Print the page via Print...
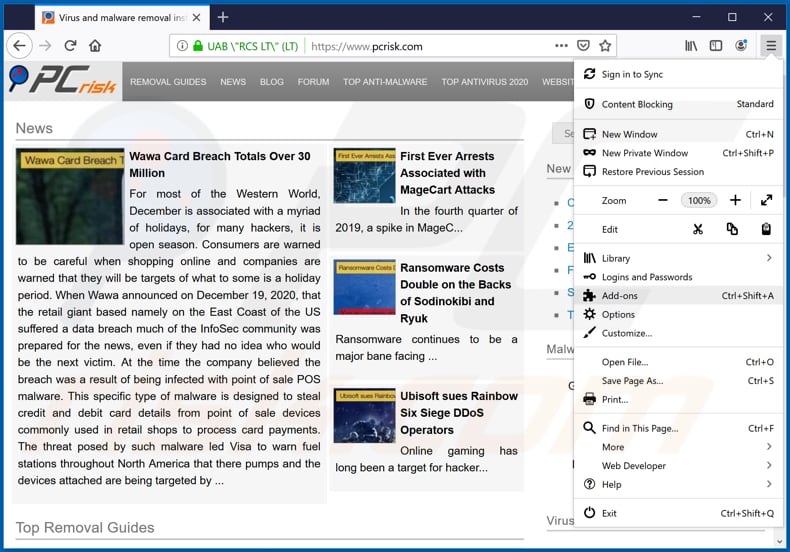 pyautogui.click(x=678, y=399)
